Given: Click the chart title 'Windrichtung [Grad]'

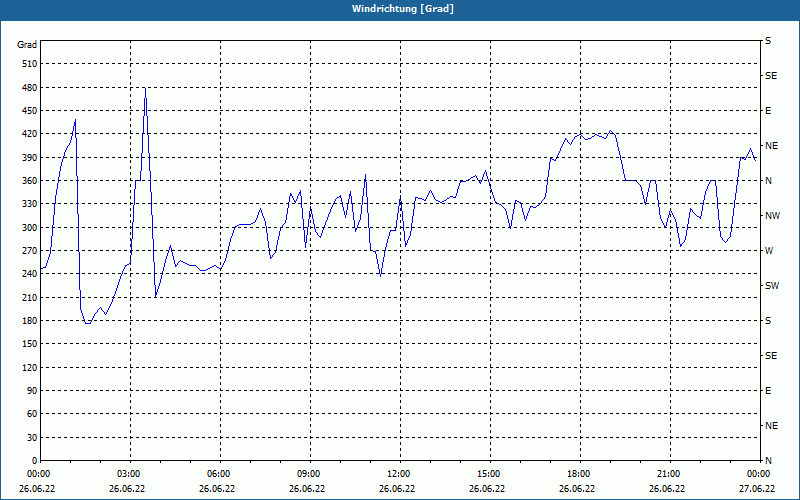Looking at the screenshot, I should [403, 9].
